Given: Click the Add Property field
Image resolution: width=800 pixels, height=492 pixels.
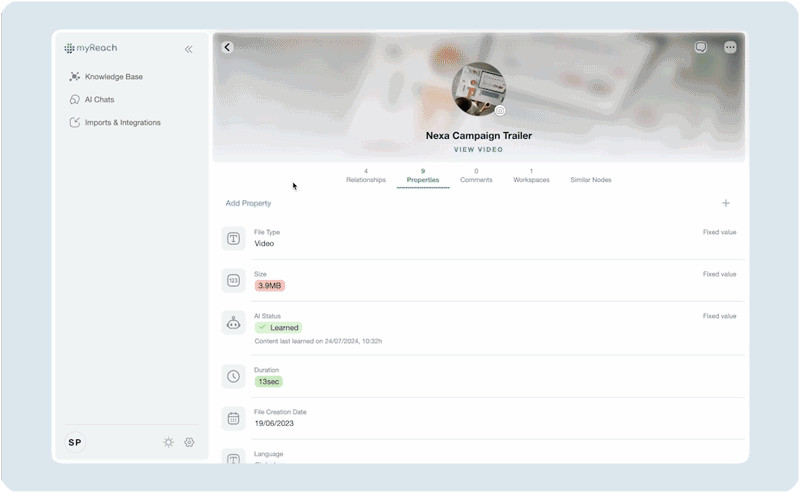Looking at the screenshot, I should coord(249,203).
